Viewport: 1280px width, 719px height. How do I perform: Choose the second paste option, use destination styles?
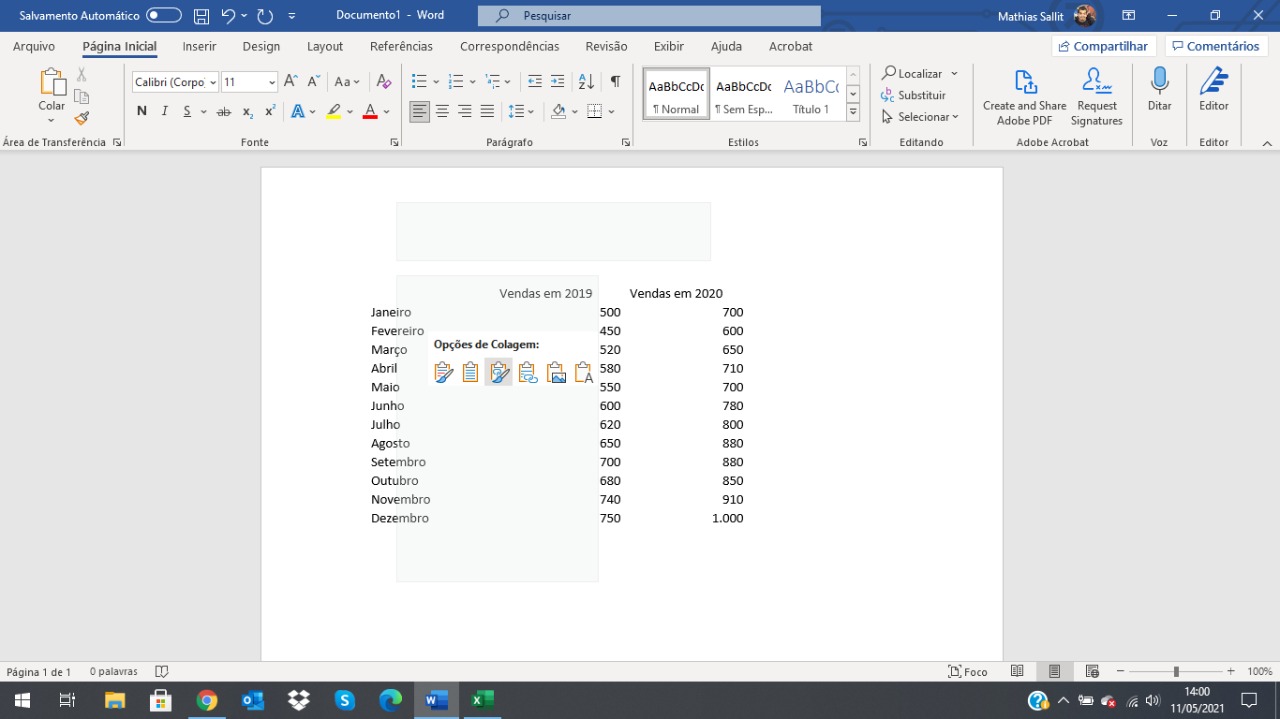(470, 373)
